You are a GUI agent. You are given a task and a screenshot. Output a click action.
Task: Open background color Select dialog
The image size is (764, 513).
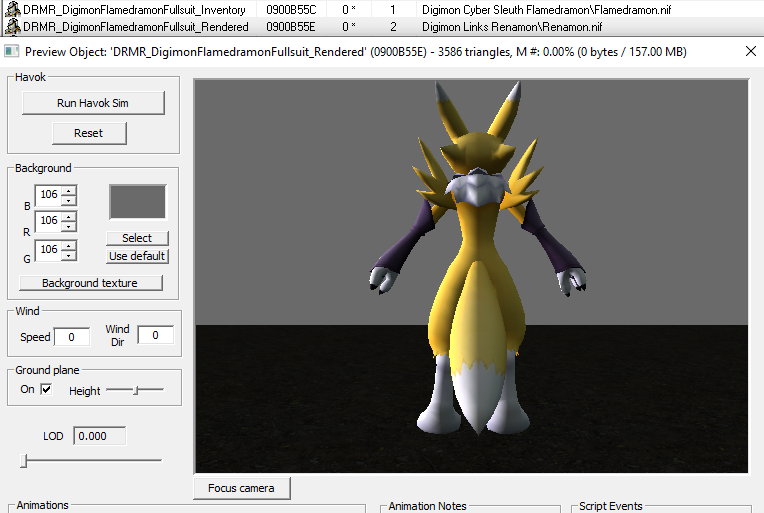(137, 238)
